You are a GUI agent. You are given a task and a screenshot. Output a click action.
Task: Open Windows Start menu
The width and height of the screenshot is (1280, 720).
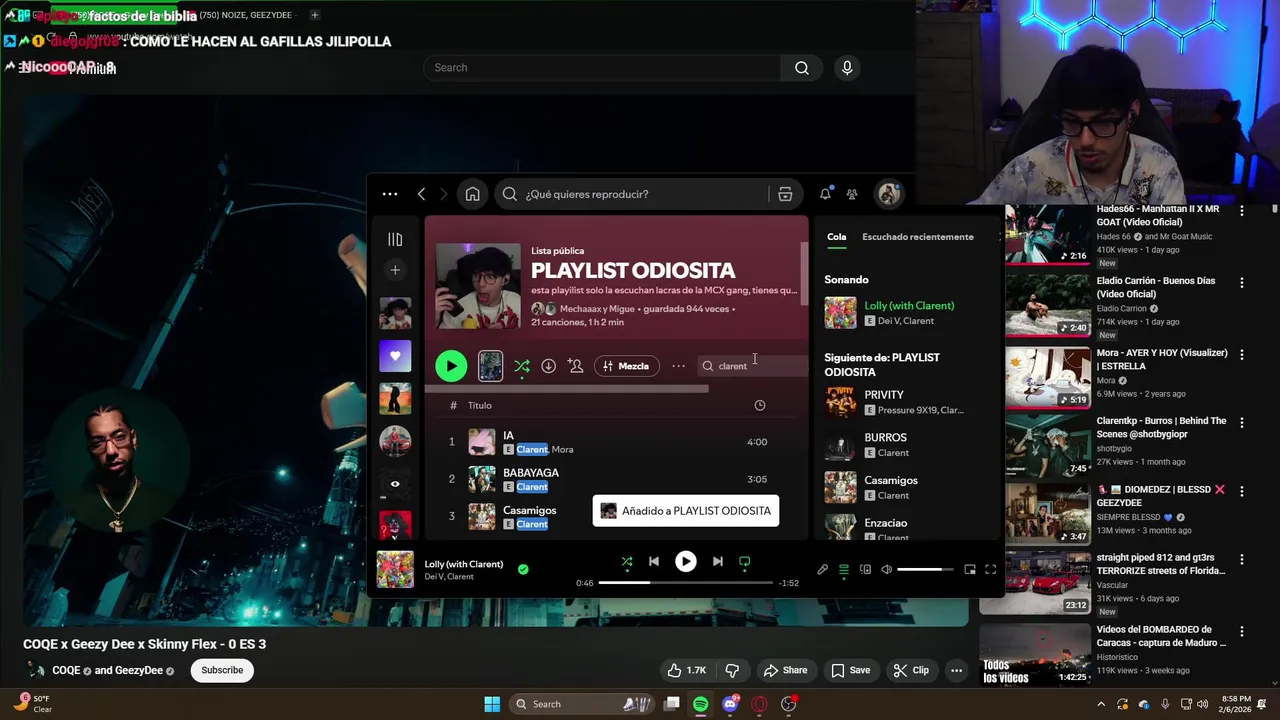point(492,704)
